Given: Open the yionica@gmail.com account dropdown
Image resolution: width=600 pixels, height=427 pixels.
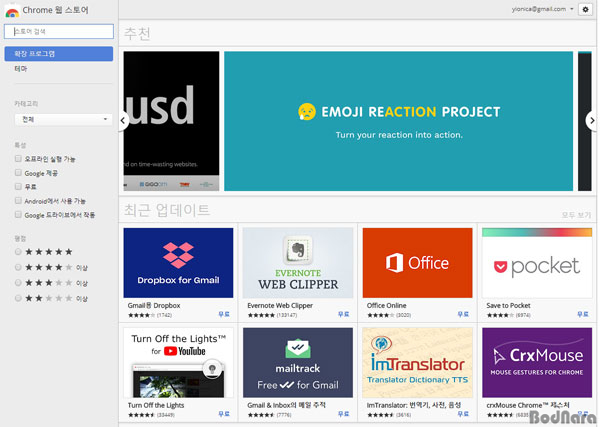Looking at the screenshot, I should click(x=543, y=9).
